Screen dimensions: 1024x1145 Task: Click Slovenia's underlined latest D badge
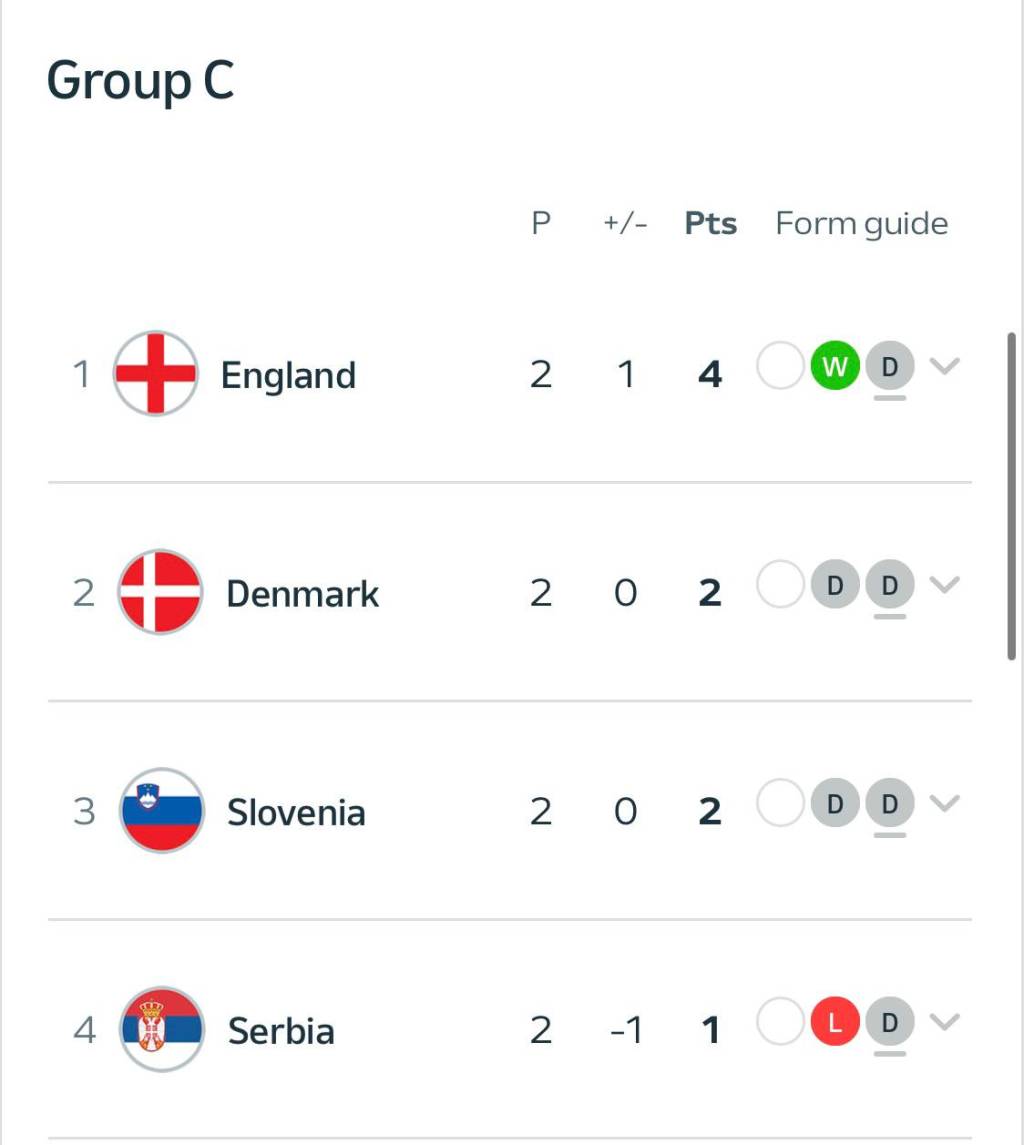point(889,804)
